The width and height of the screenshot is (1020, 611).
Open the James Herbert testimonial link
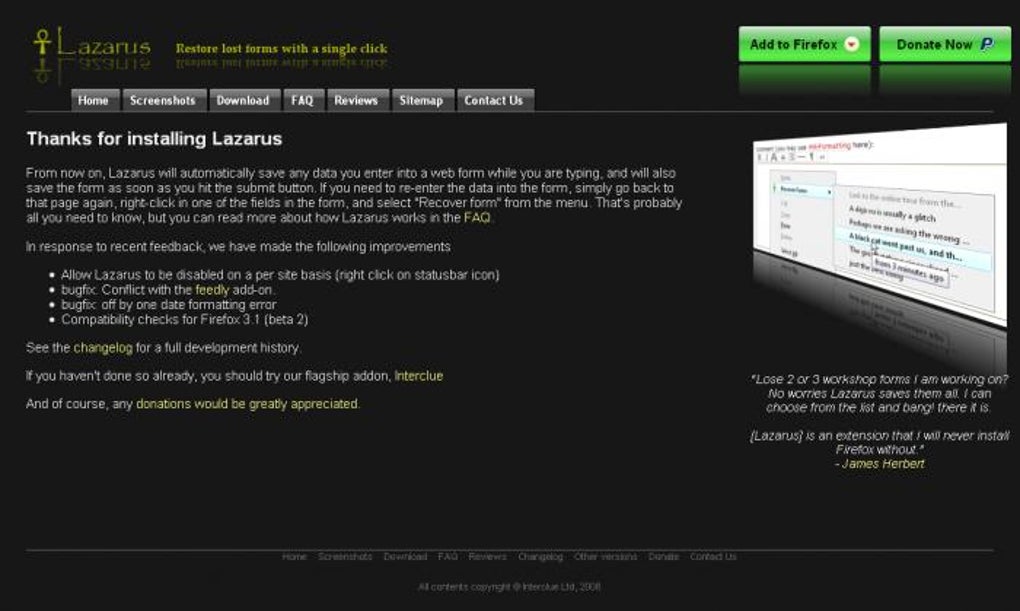883,464
